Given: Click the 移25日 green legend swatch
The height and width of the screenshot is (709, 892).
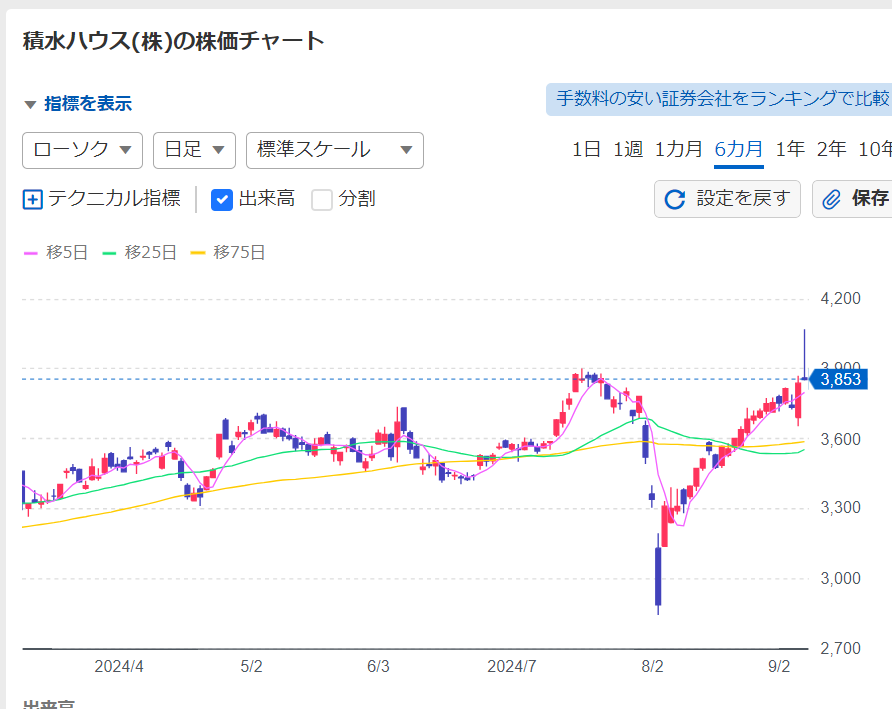Looking at the screenshot, I should coord(109,253).
